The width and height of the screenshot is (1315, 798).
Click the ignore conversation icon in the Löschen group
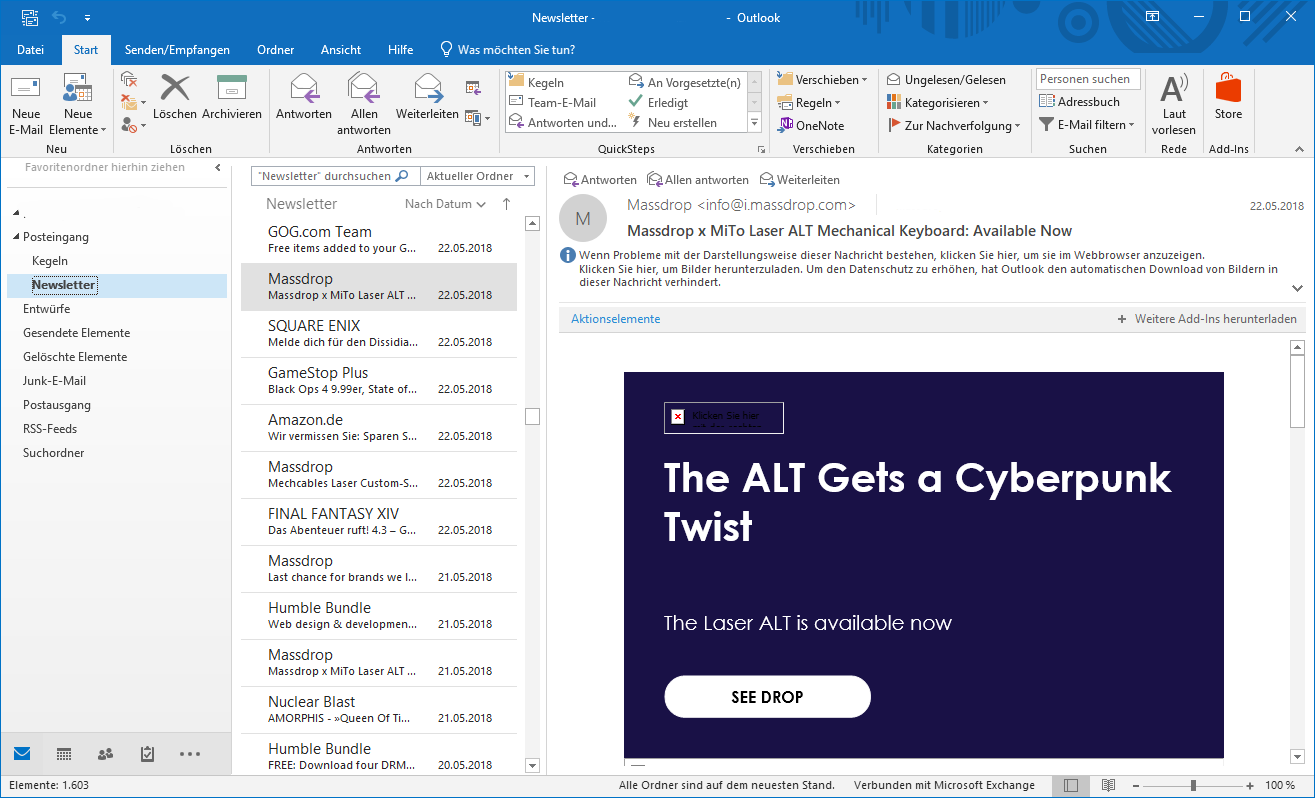129,78
